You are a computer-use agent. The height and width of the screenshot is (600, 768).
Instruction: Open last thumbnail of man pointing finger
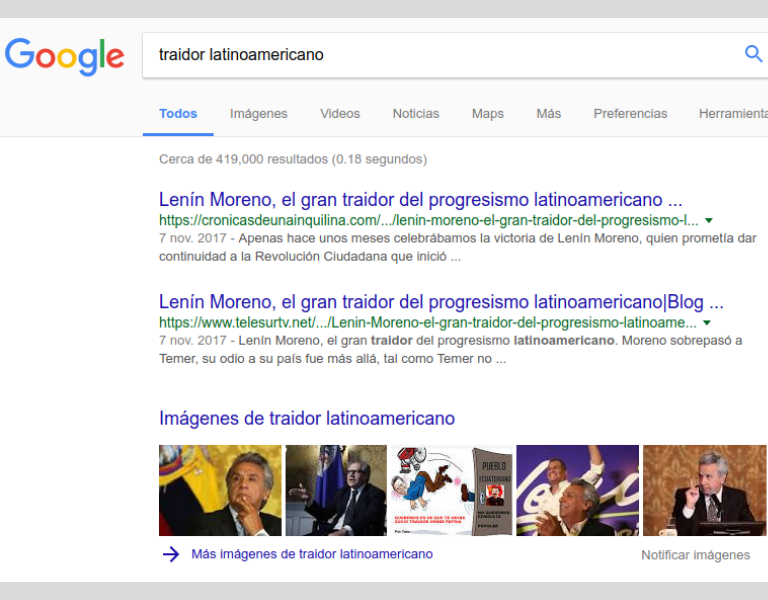(704, 490)
